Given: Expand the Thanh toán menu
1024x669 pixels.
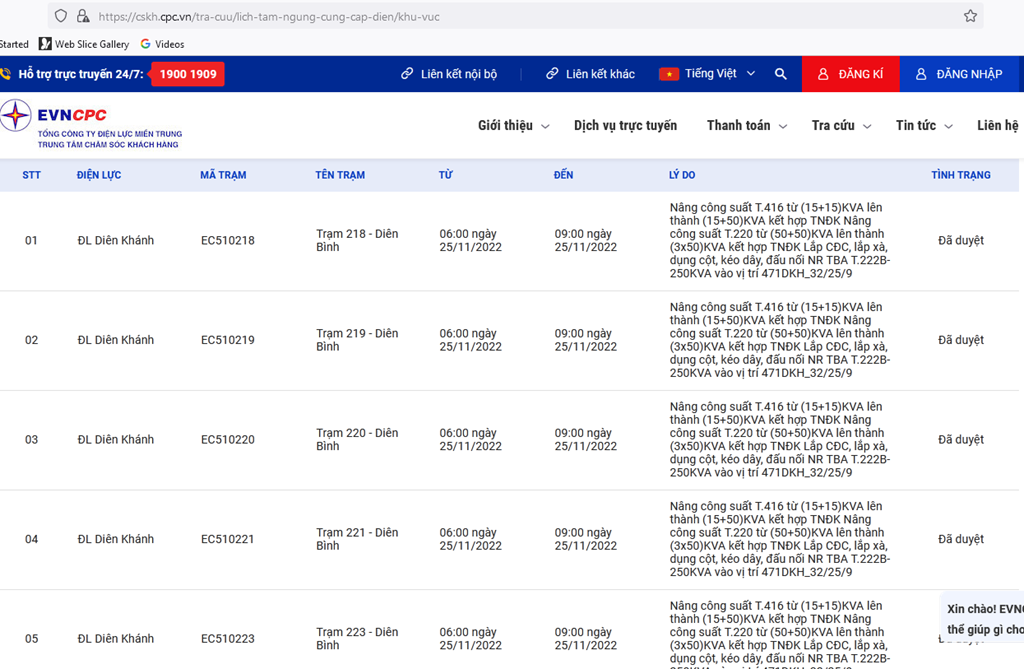Looking at the screenshot, I should 746,126.
